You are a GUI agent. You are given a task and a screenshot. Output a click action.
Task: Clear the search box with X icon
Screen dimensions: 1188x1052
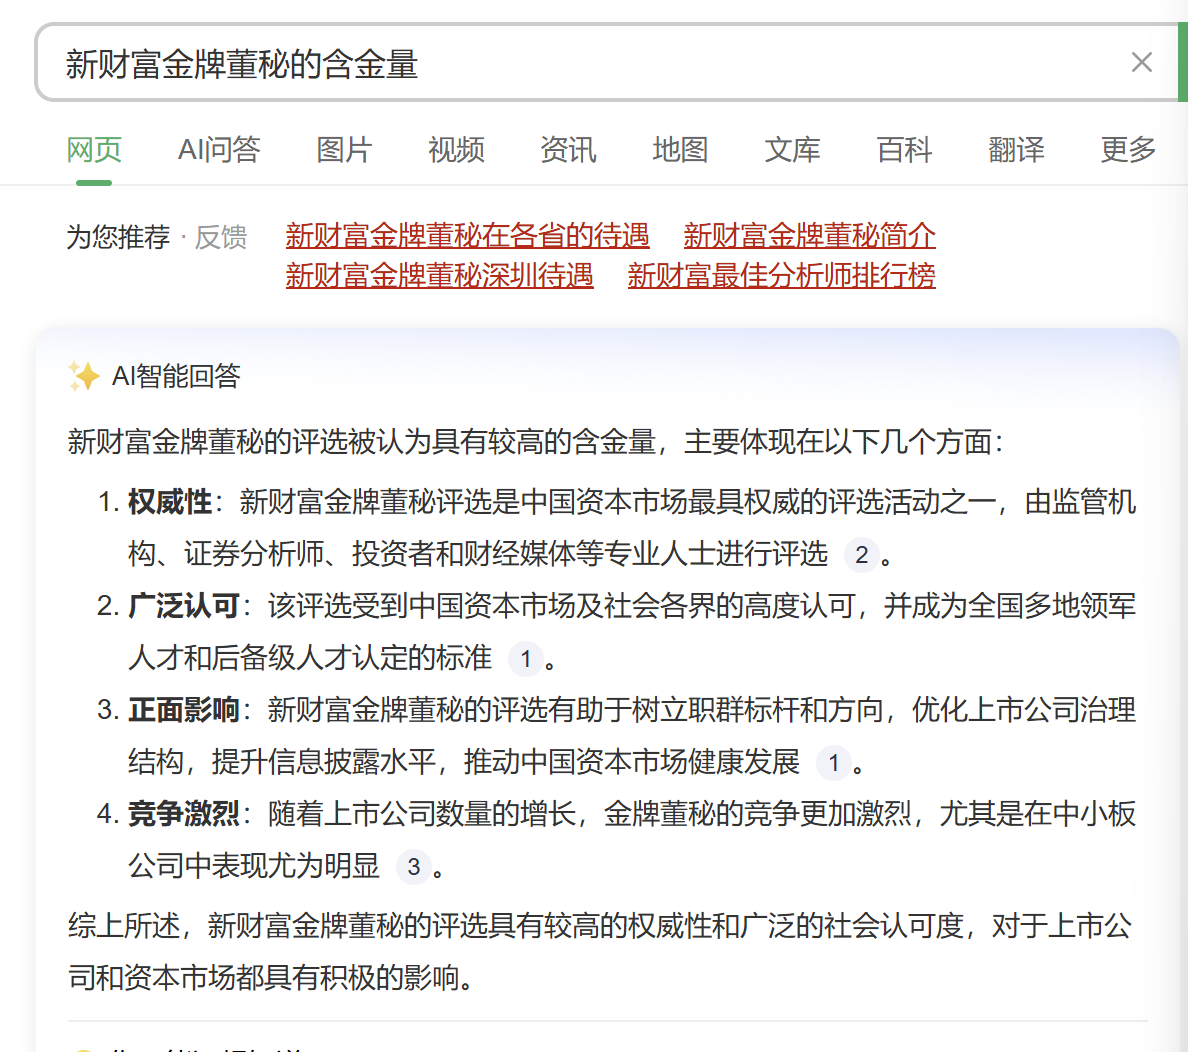point(1141,62)
